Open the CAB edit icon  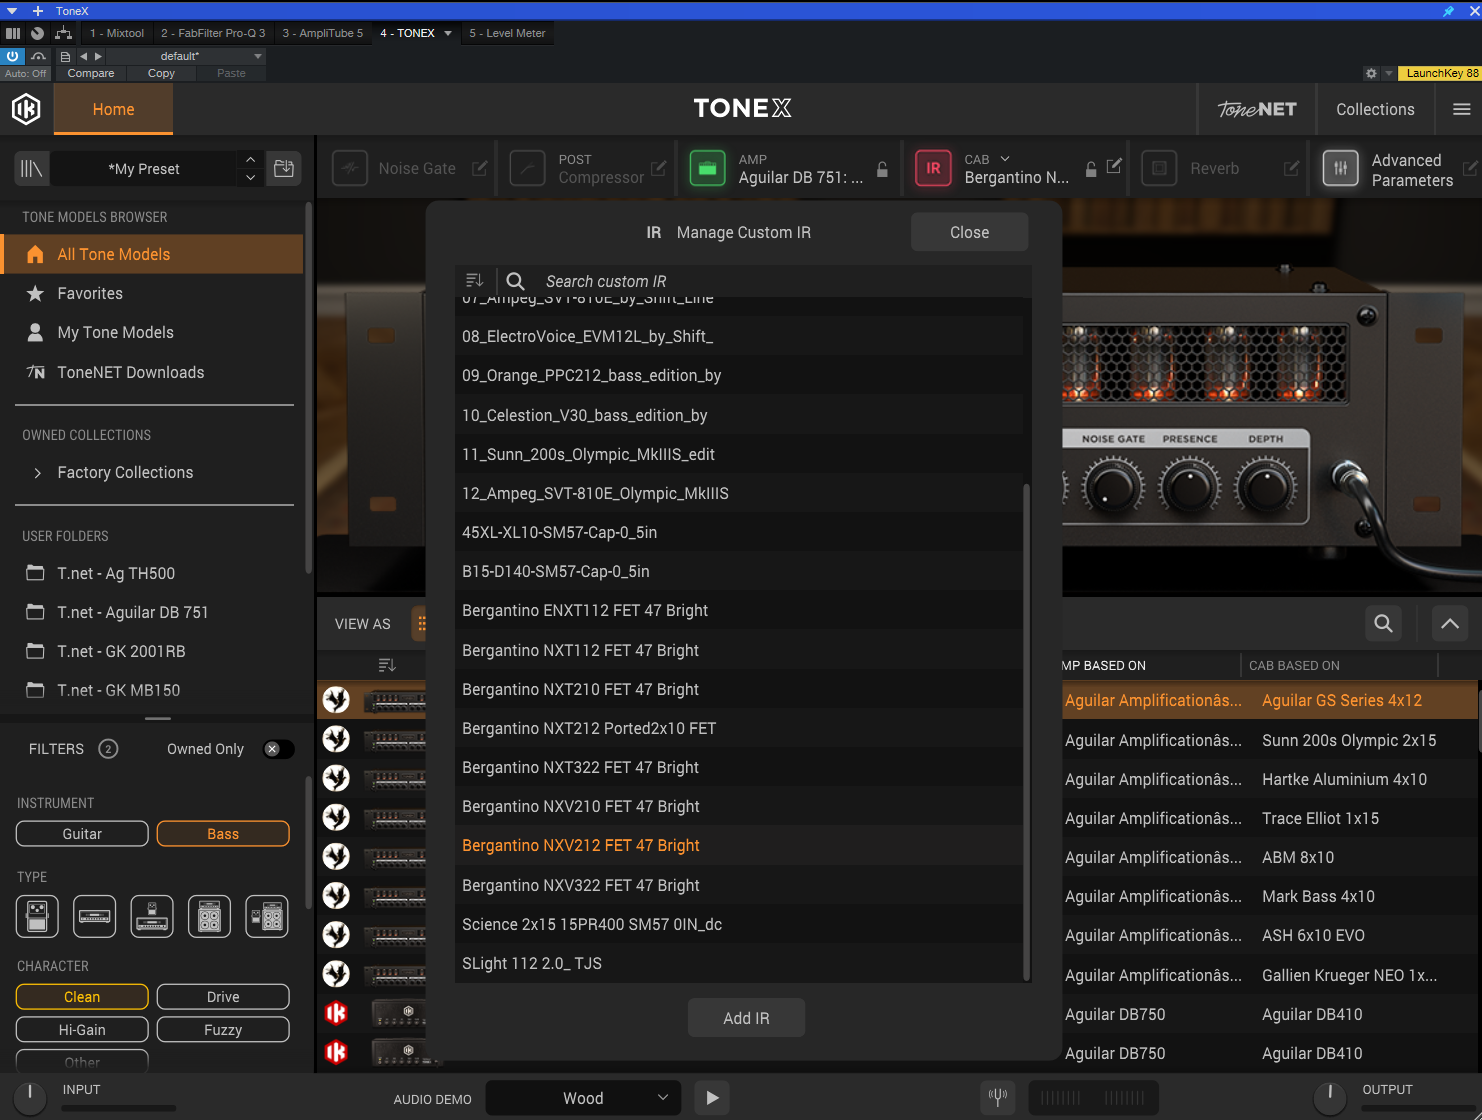click(1114, 166)
